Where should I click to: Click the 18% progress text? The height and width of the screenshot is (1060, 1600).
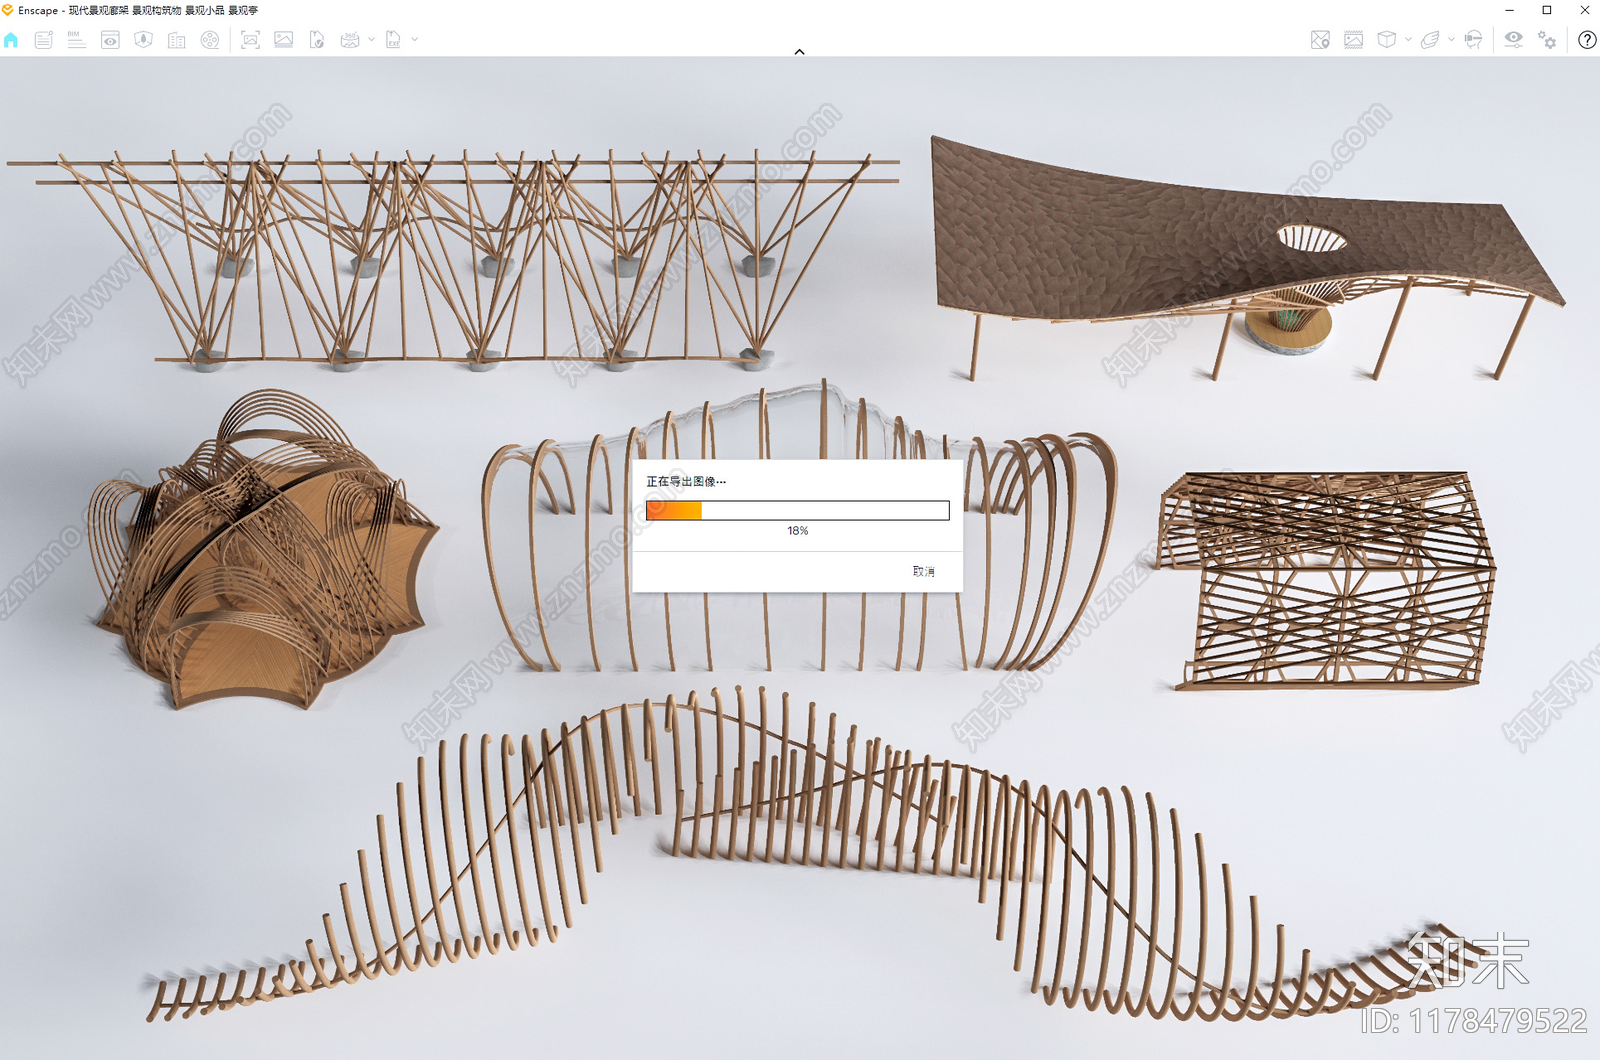[798, 531]
